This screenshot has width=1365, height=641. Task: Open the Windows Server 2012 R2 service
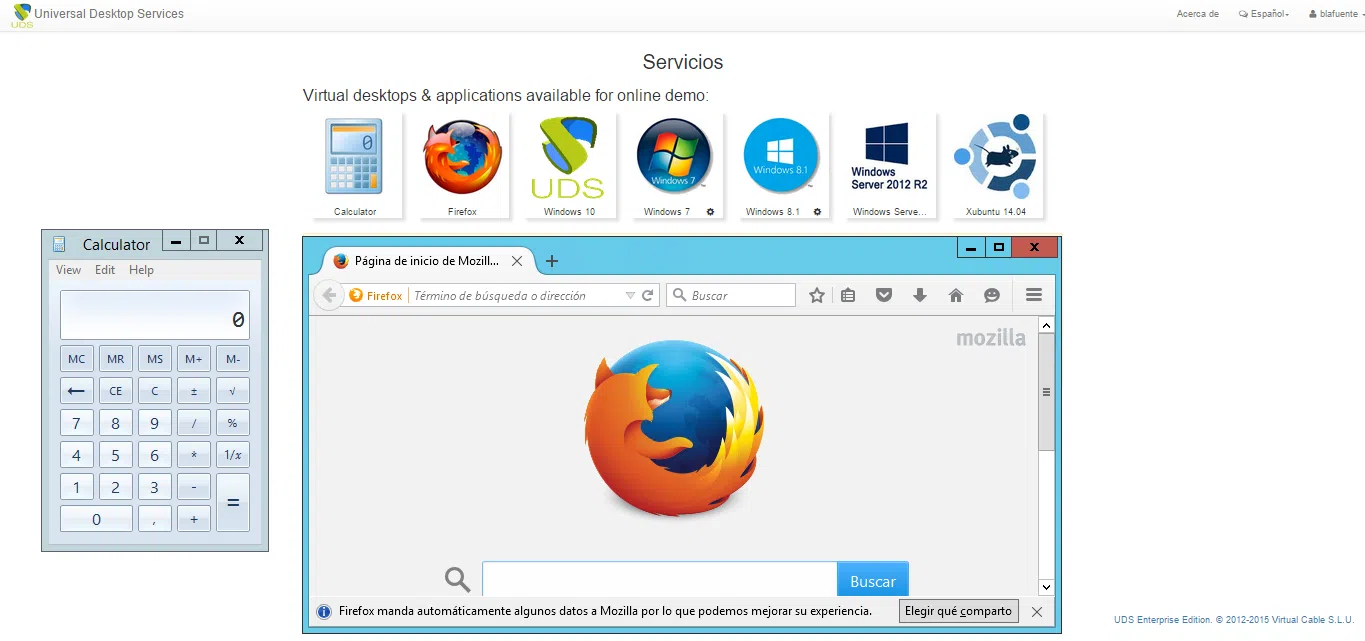[x=889, y=157]
